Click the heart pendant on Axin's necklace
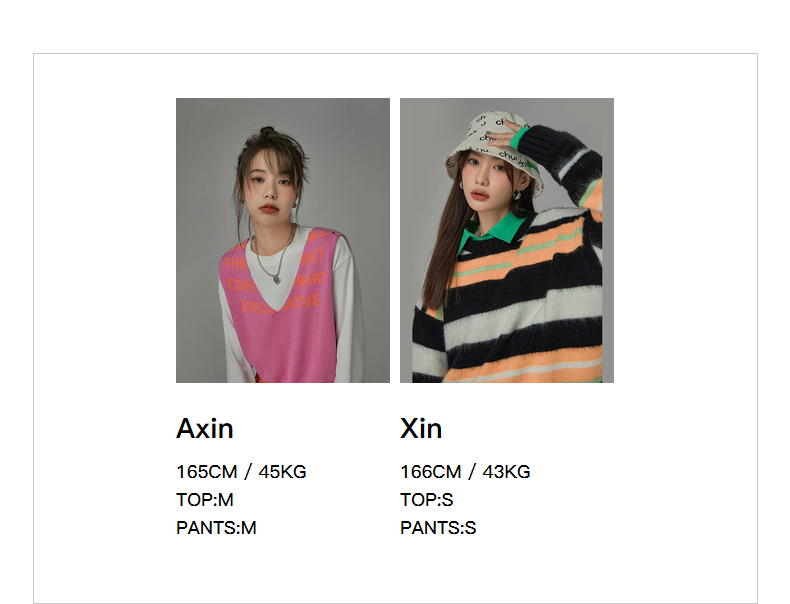The image size is (790, 604). coord(277,279)
